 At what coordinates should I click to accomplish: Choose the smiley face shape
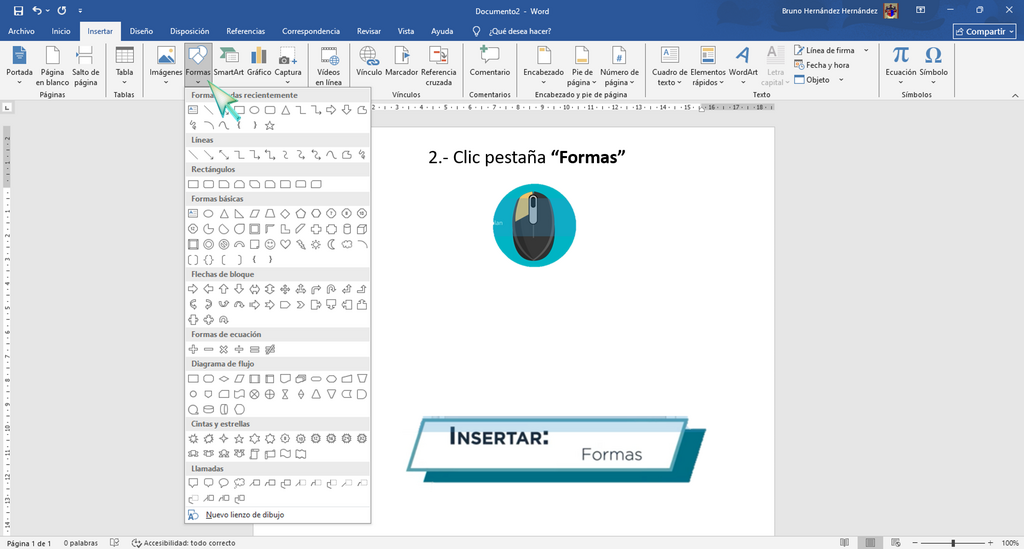(270, 245)
